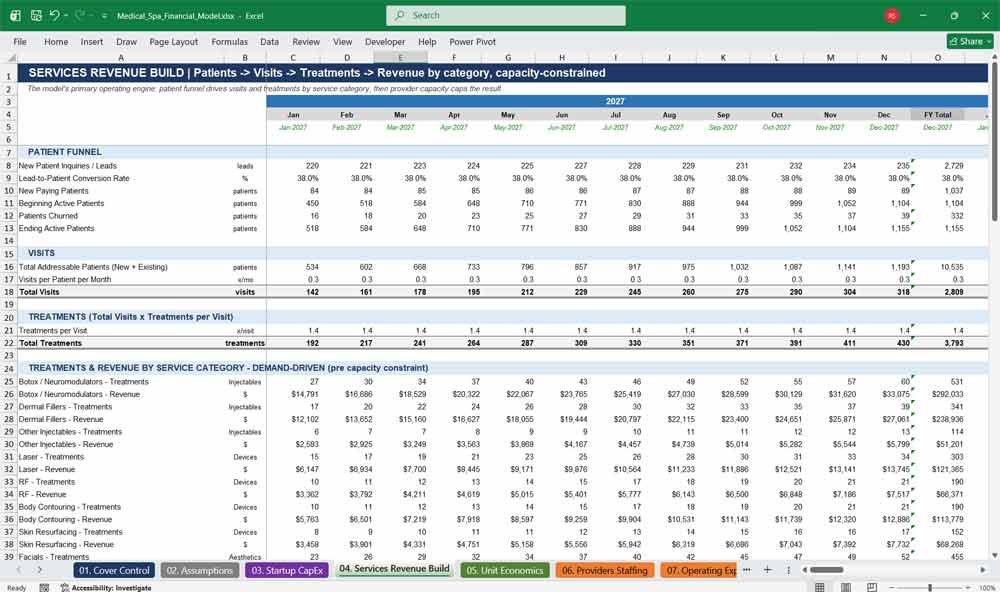Open the File menu
1000x592 pixels.
[x=20, y=41]
